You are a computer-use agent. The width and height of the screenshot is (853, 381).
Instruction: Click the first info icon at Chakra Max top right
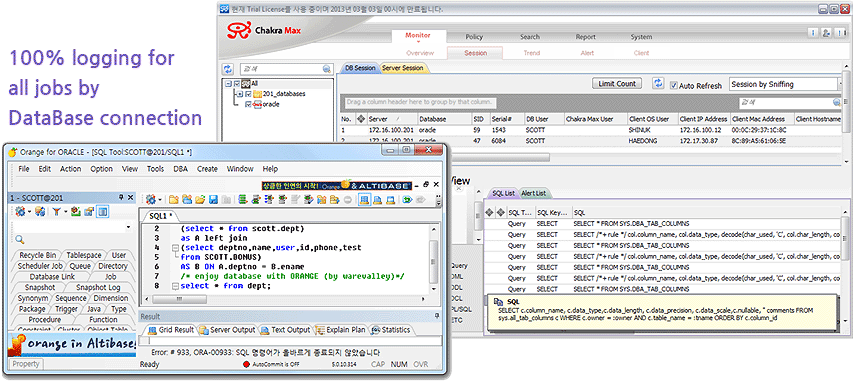[x=813, y=33]
